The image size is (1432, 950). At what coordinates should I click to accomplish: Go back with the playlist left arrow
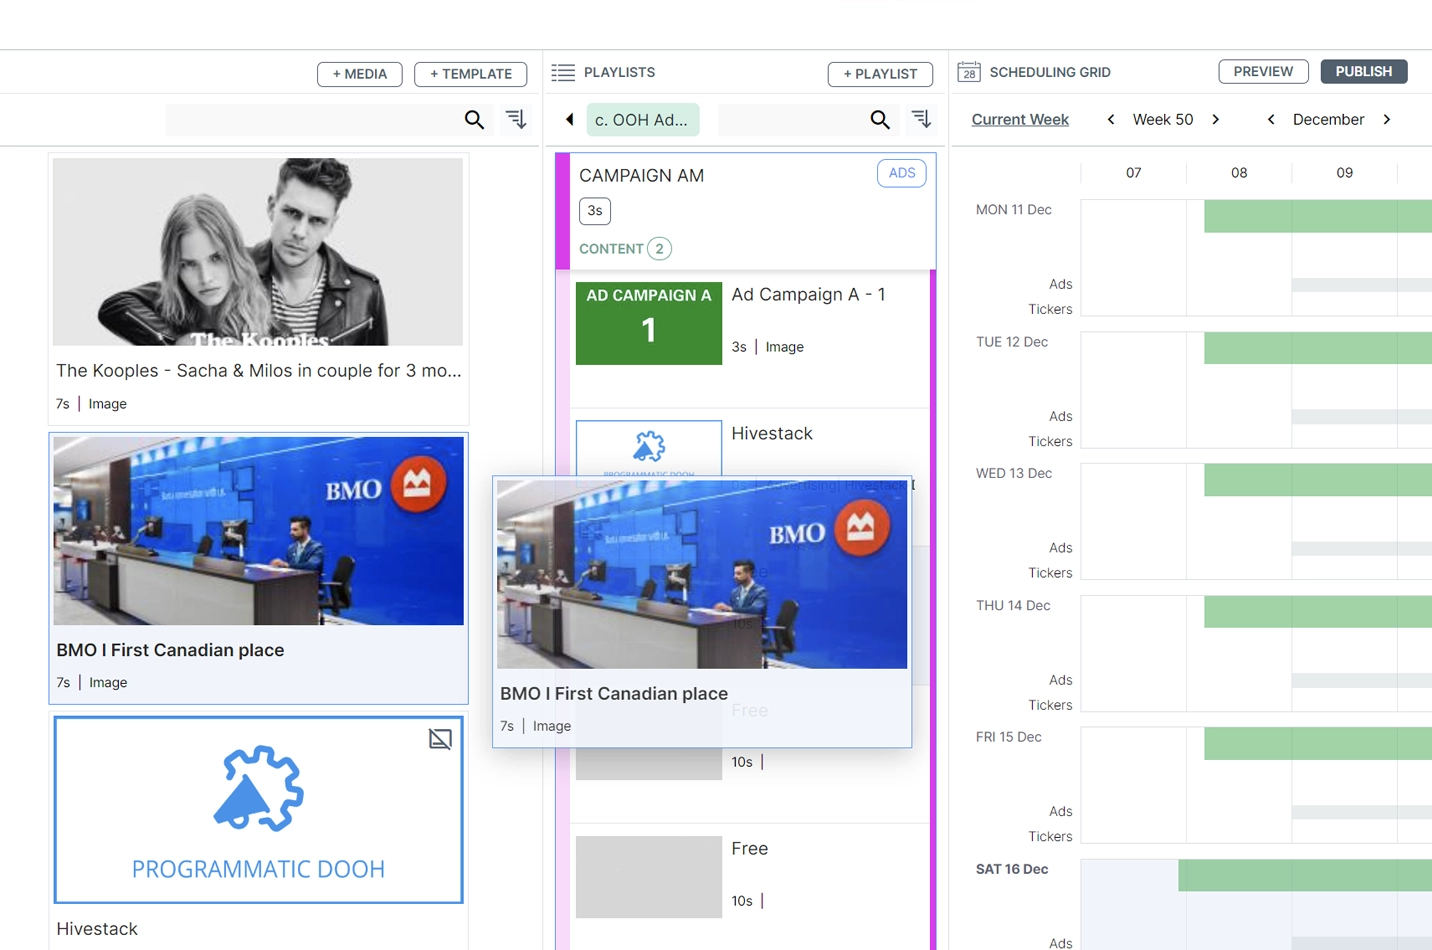tap(570, 119)
